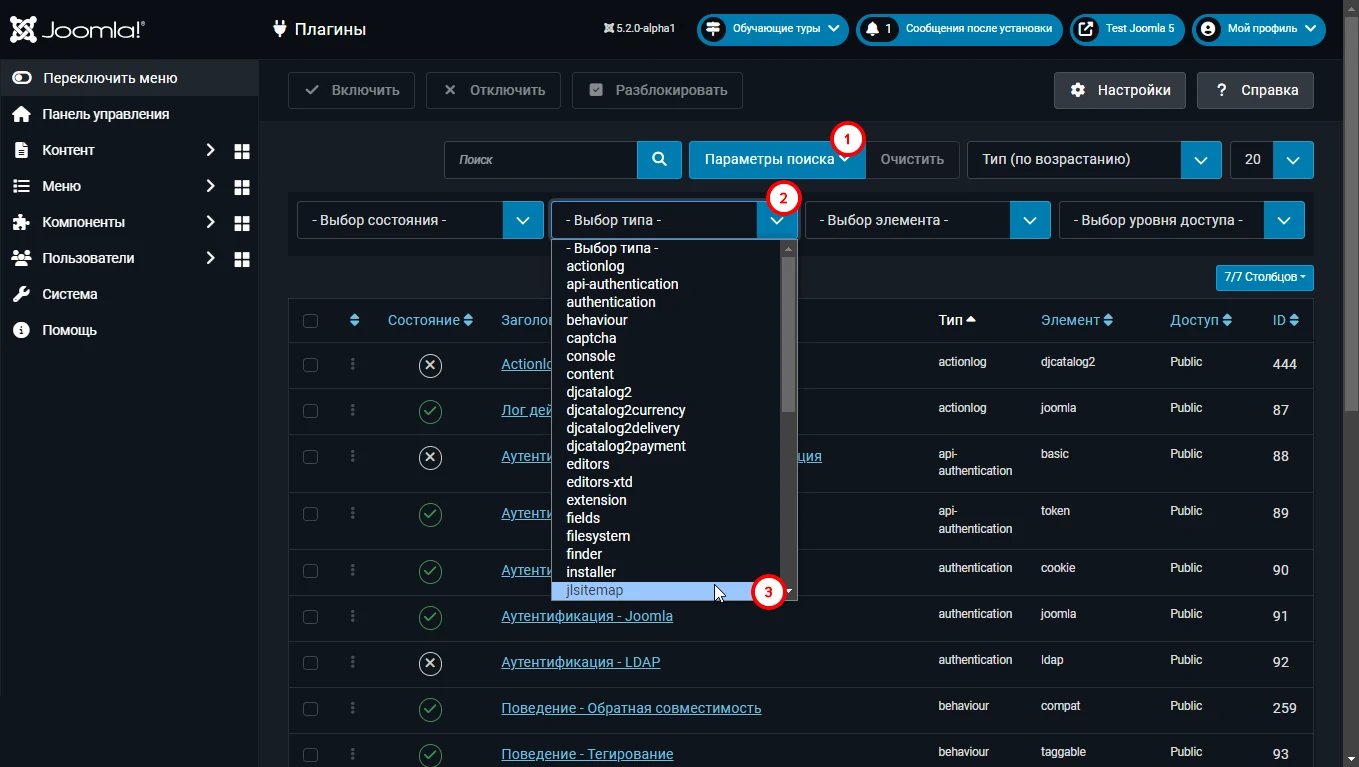1359x767 pixels.
Task: Open the Content dashboard grid icon
Action: point(241,151)
